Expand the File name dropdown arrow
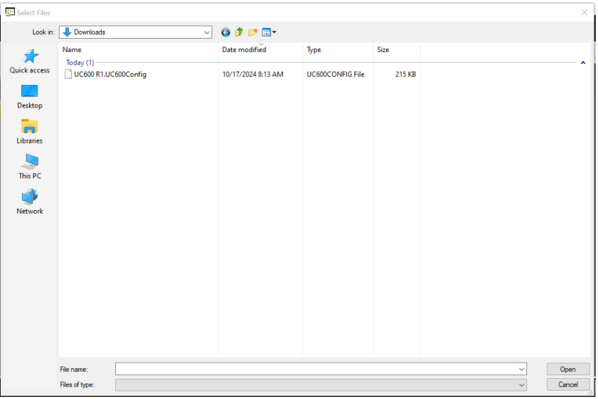 (x=522, y=369)
